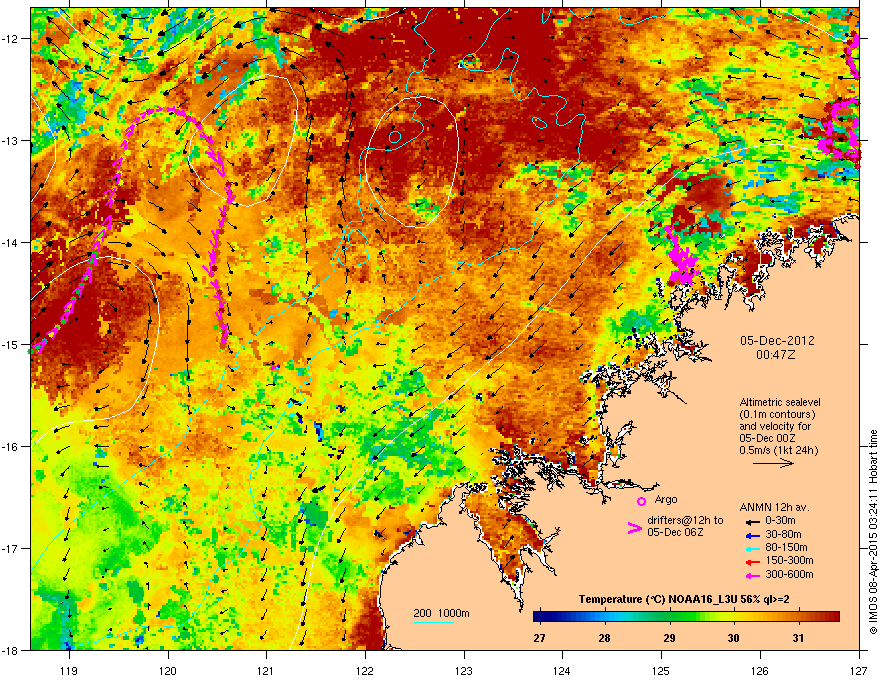Click the longitude axis label 122
Screen dimensions: 880x680
(x=365, y=670)
